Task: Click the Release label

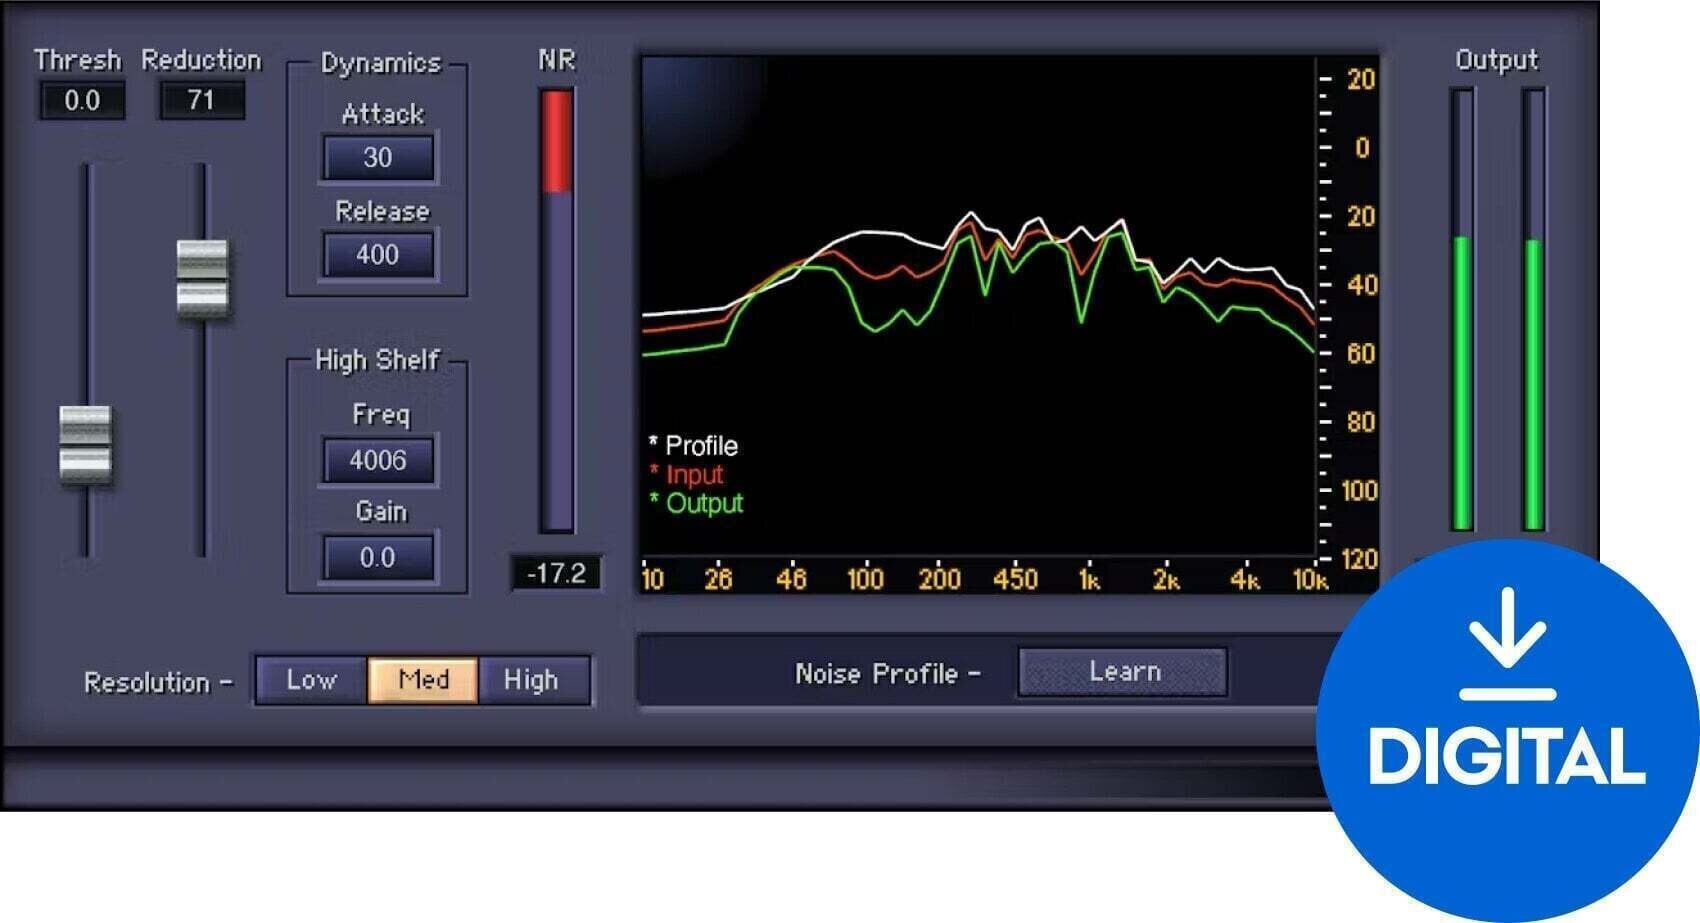Action: [382, 212]
